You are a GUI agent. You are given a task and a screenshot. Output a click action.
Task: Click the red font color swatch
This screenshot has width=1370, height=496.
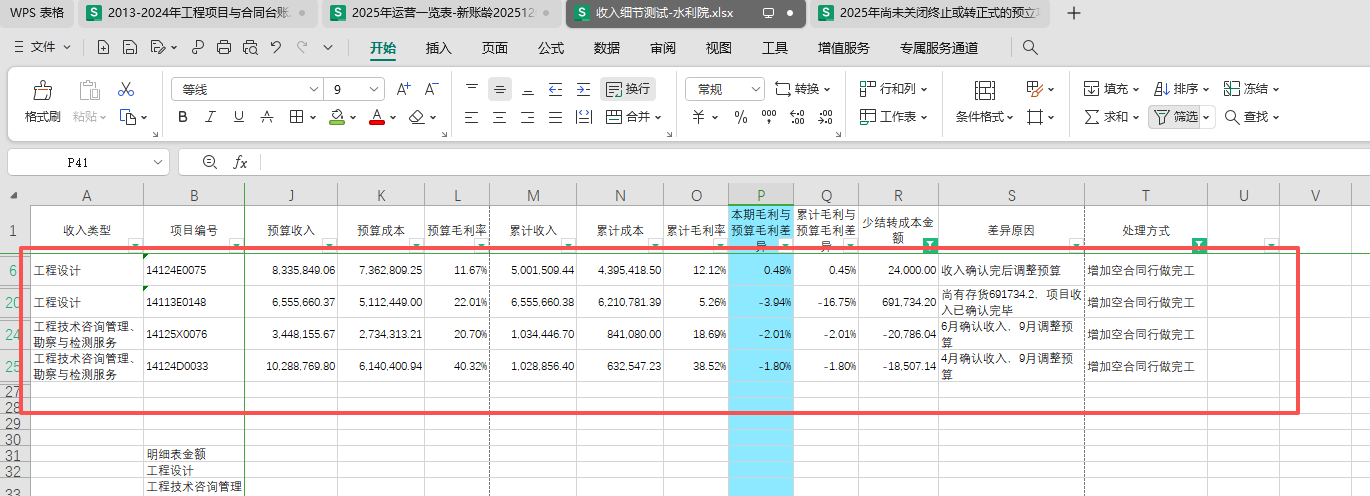(377, 117)
